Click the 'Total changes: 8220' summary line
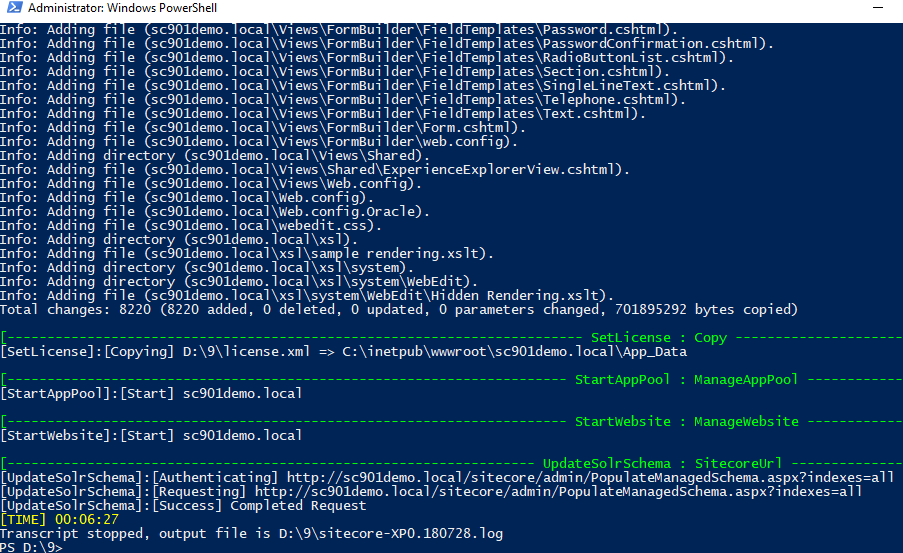The width and height of the screenshot is (903, 553). coord(399,309)
